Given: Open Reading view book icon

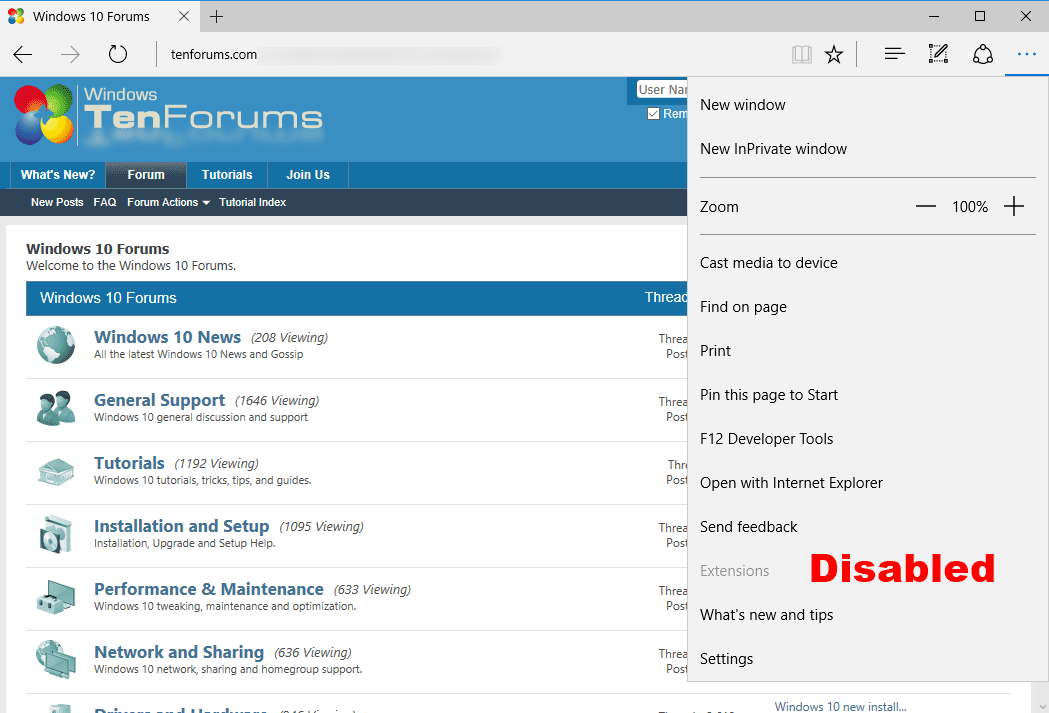Looking at the screenshot, I should click(x=801, y=54).
